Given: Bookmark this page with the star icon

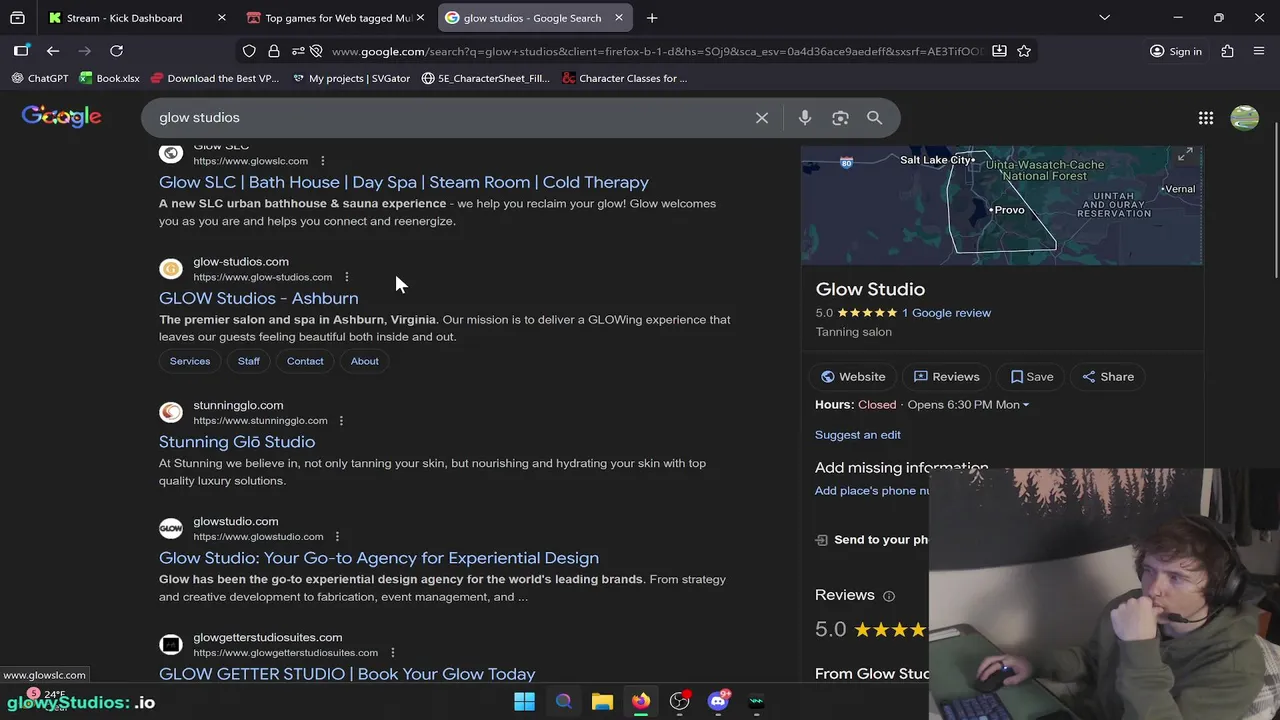Looking at the screenshot, I should coord(1024,51).
